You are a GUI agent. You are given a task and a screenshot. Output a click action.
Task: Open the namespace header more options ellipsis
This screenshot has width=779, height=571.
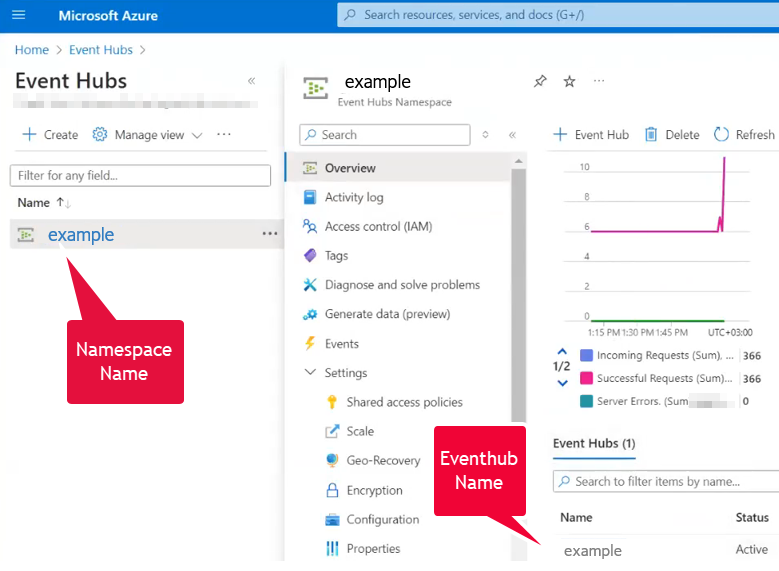tap(599, 81)
